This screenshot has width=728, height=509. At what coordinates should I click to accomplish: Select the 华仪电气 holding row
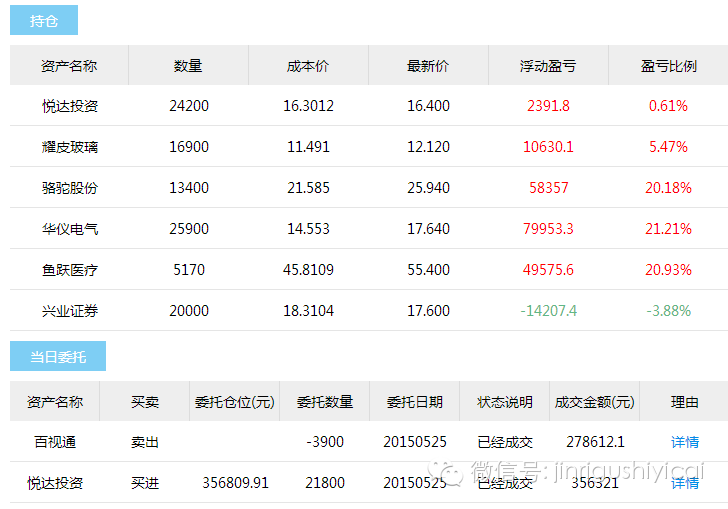(369, 228)
